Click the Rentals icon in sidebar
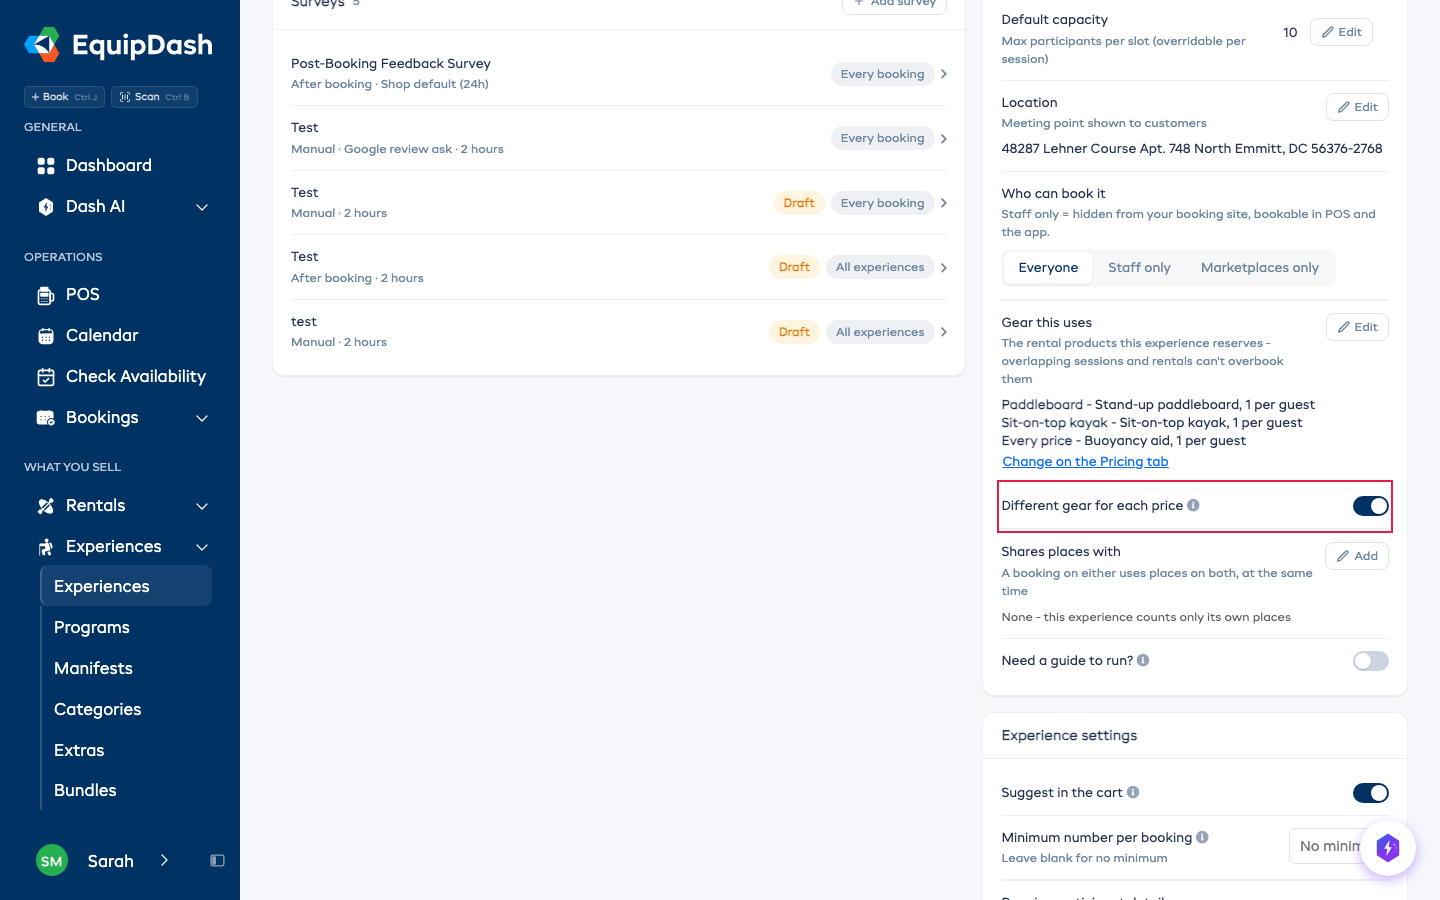This screenshot has height=900, width=1440. 46,506
